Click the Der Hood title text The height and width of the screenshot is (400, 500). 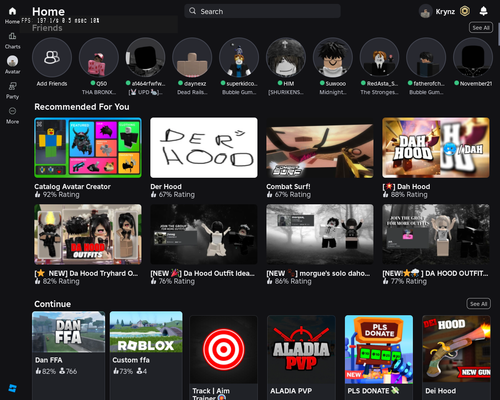pos(166,187)
